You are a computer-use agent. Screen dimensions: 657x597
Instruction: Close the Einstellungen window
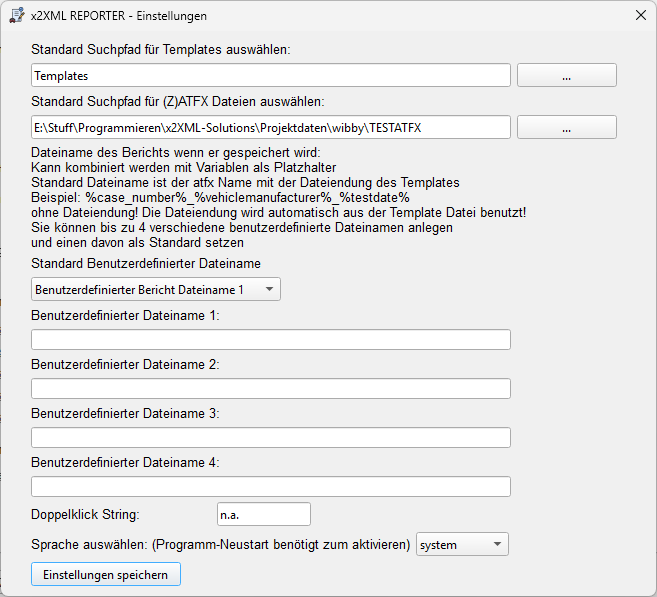[640, 15]
